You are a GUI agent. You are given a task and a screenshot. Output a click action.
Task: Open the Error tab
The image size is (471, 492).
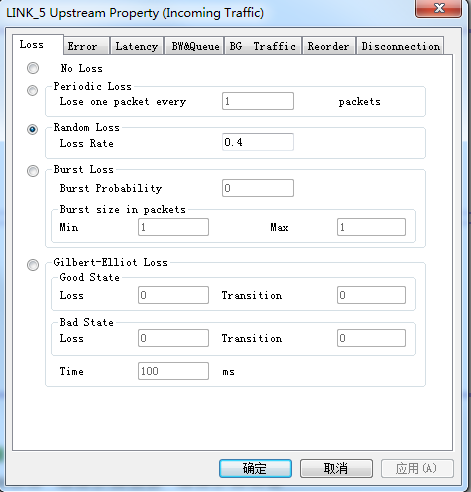click(86, 46)
